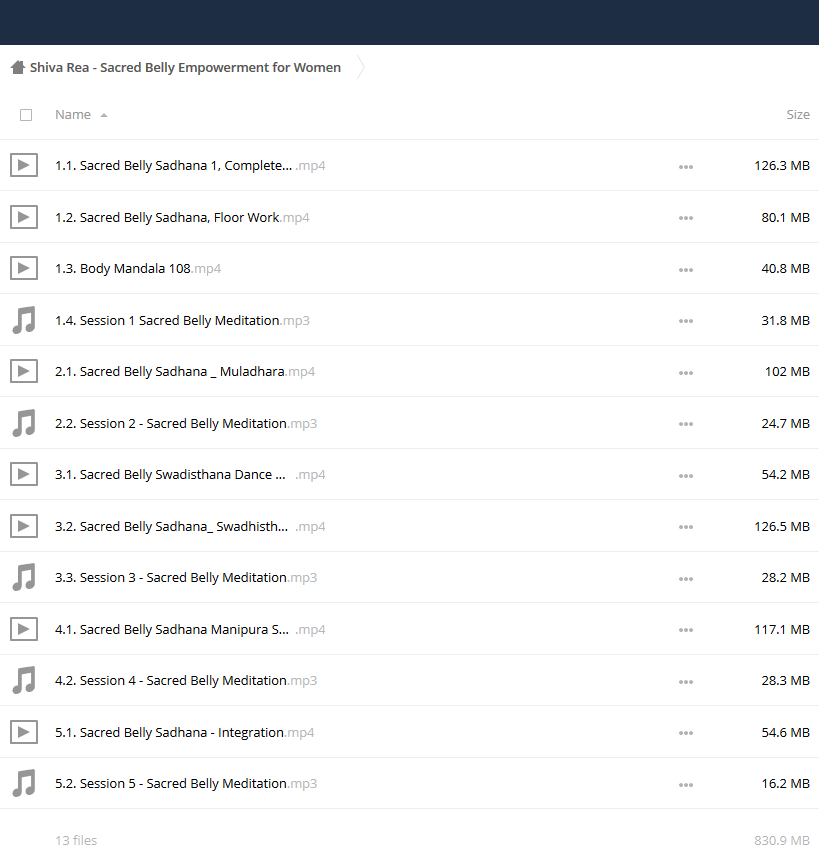Open the more options menu for 1.1 Sacred Belly Sadhana 1
819x861 pixels.
[x=686, y=166]
